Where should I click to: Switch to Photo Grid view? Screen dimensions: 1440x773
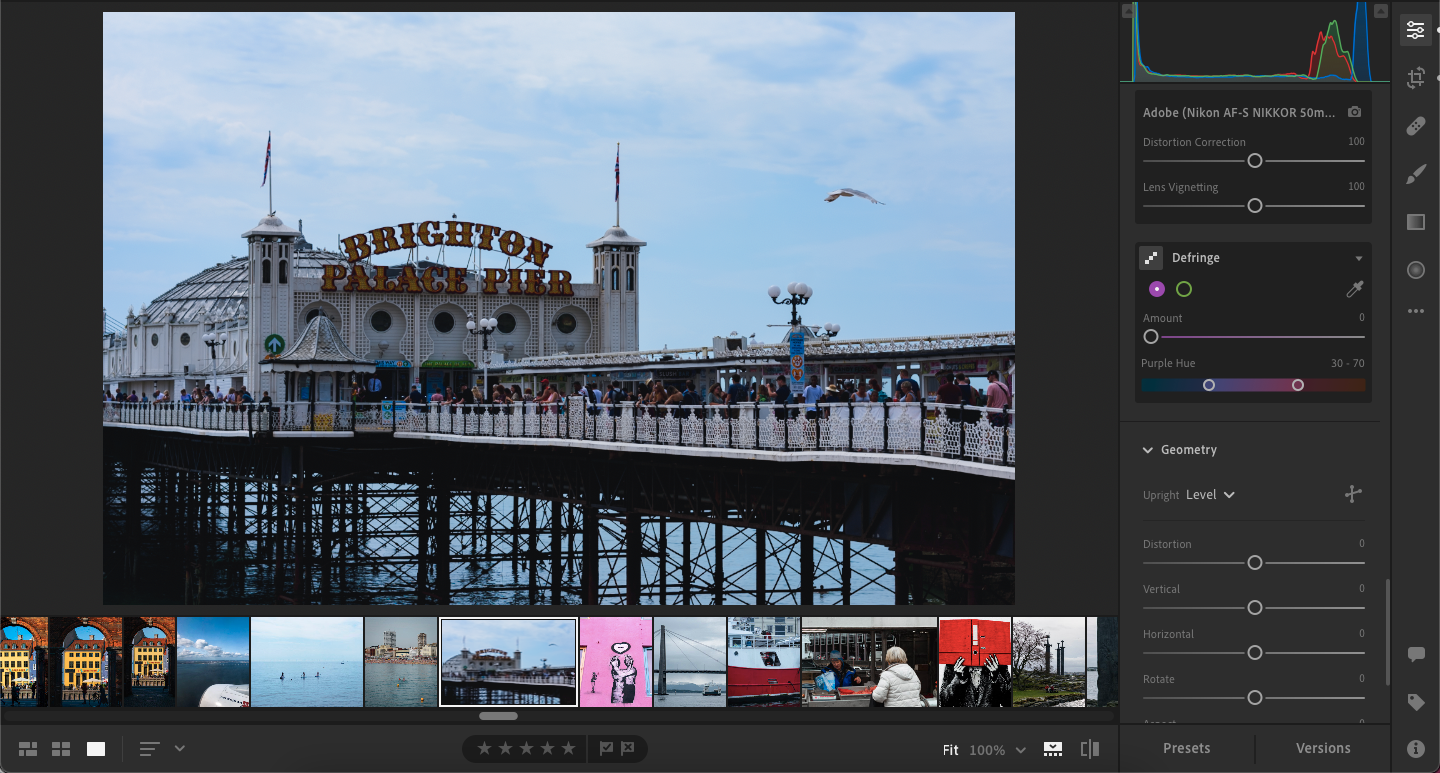28,749
